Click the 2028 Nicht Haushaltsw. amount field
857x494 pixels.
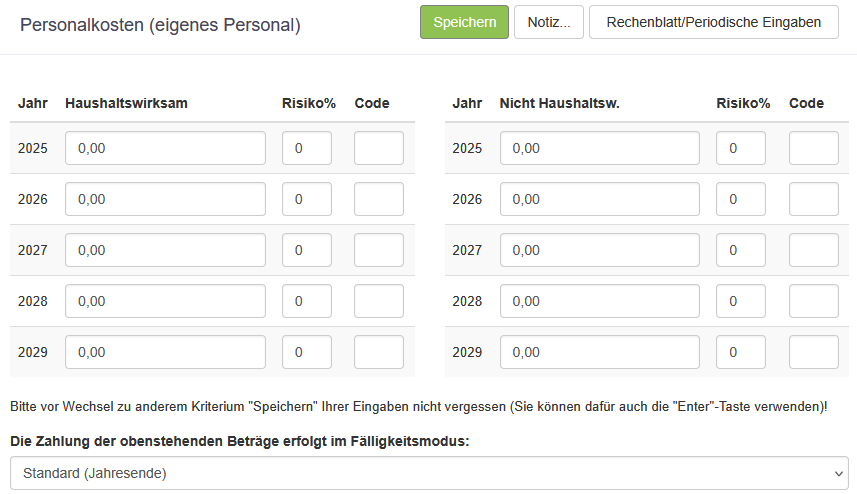[599, 301]
